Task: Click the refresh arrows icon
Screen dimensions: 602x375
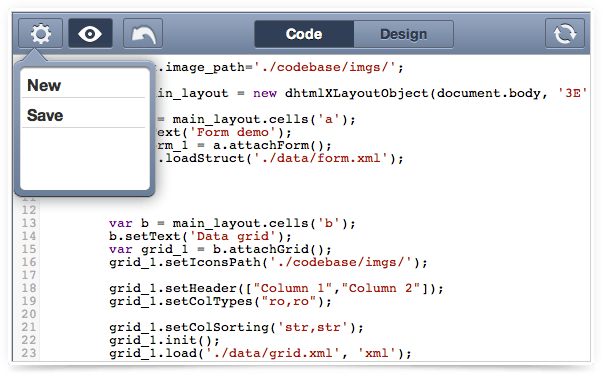Action: click(565, 34)
